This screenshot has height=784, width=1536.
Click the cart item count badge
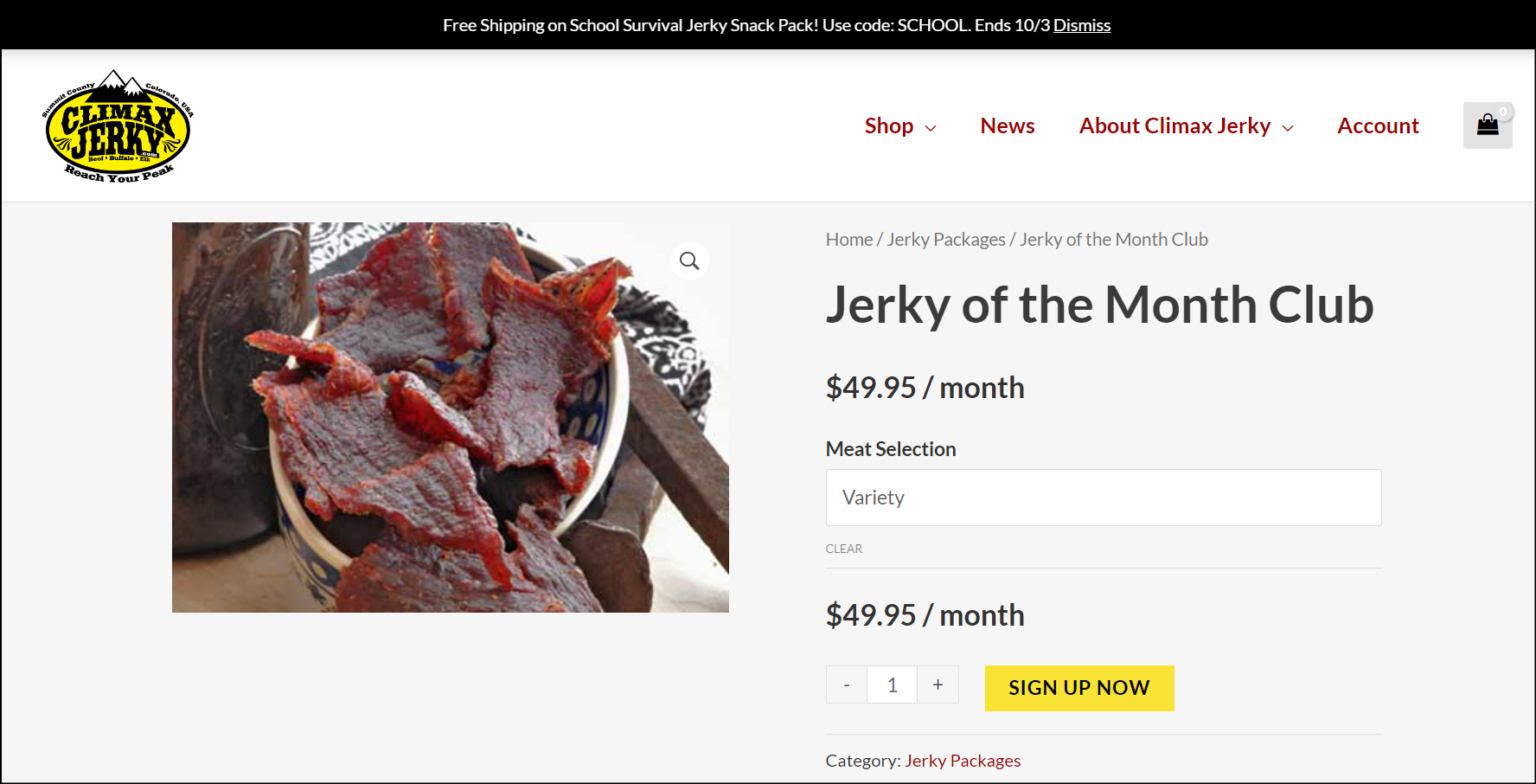1502,112
